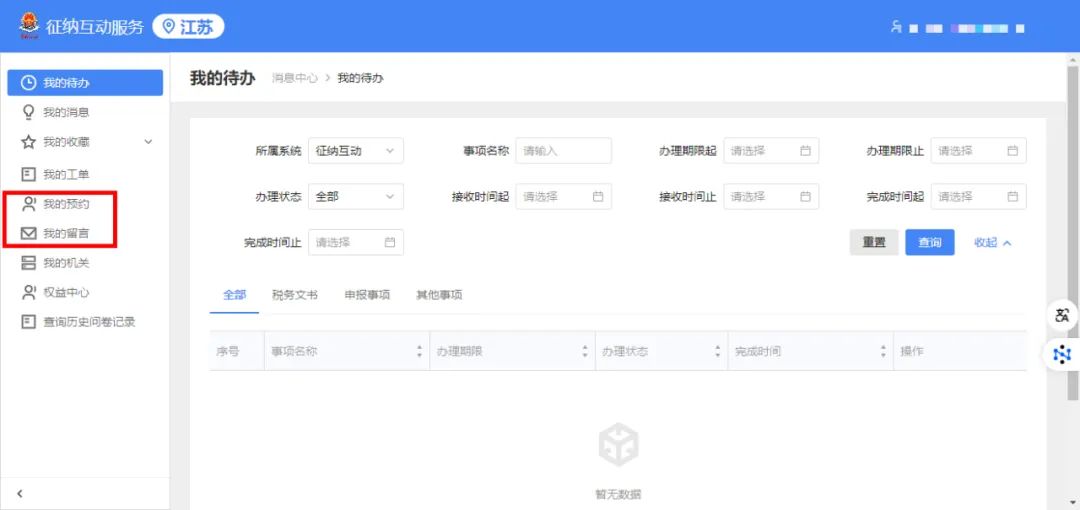The width and height of the screenshot is (1080, 510).
Task: Open 我的留言 in the sidebar
Action: (x=66, y=233)
